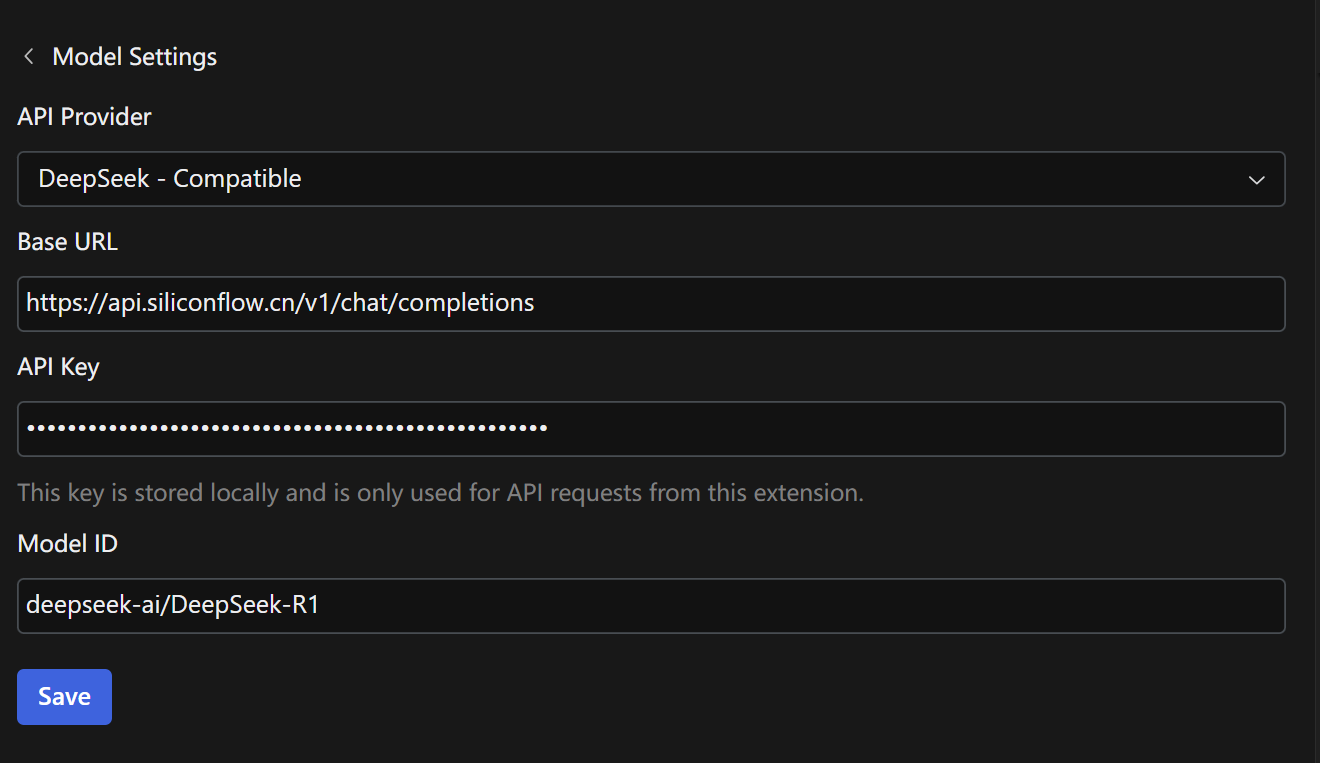Click the right-edge panel divider bar
The height and width of the screenshot is (763, 1320).
point(1315,380)
